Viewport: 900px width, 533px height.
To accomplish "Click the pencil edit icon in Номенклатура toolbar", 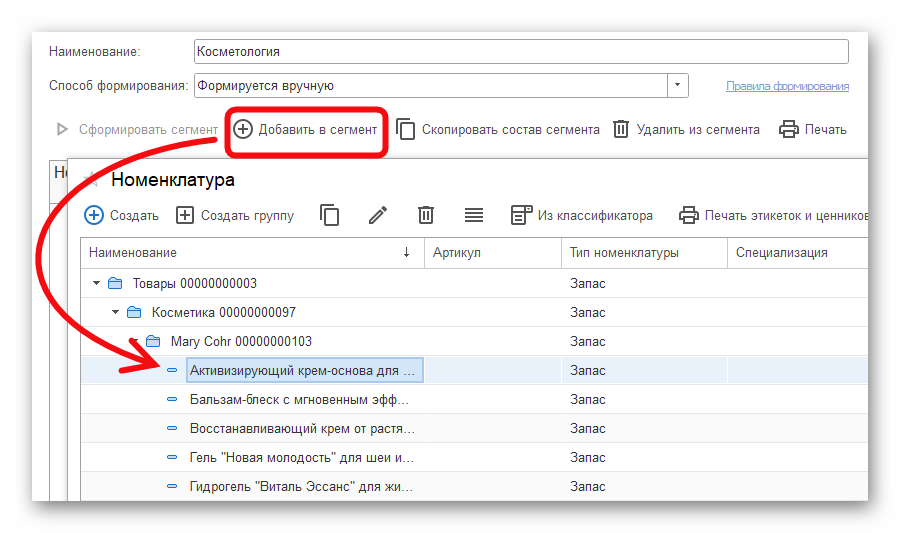I will 378,216.
